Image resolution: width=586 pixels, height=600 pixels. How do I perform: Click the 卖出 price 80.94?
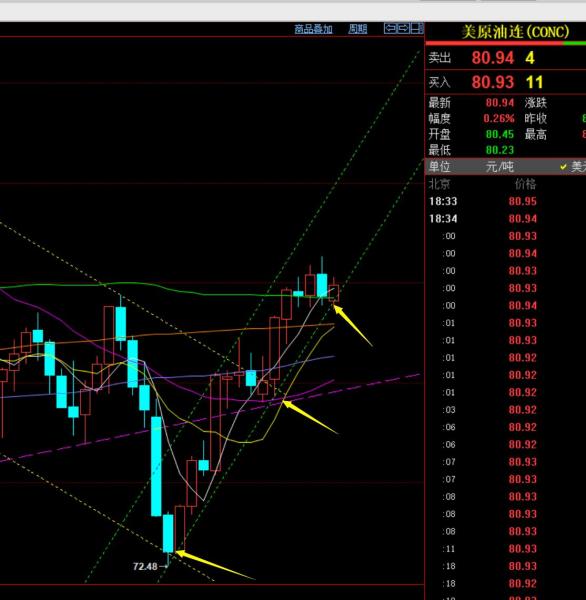click(x=493, y=58)
